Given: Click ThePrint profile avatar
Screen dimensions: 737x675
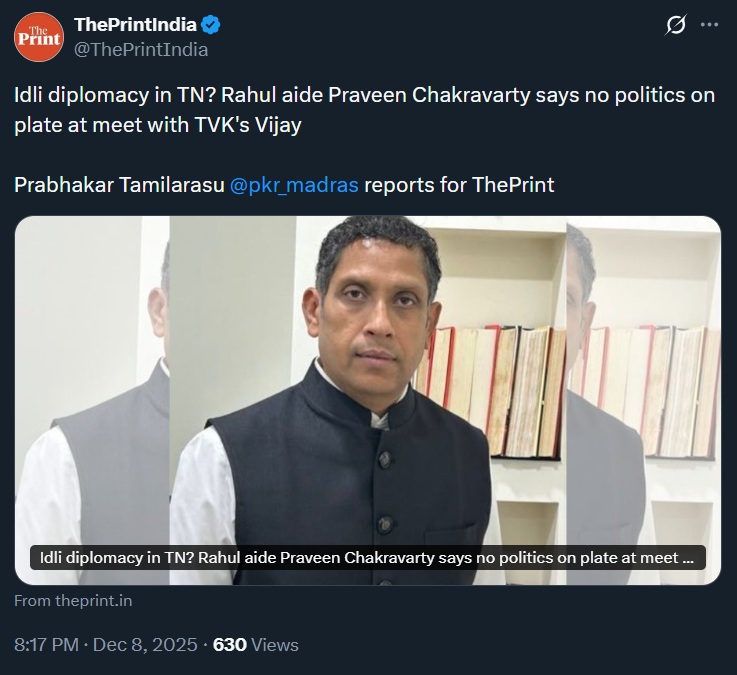Looking at the screenshot, I should (38, 37).
